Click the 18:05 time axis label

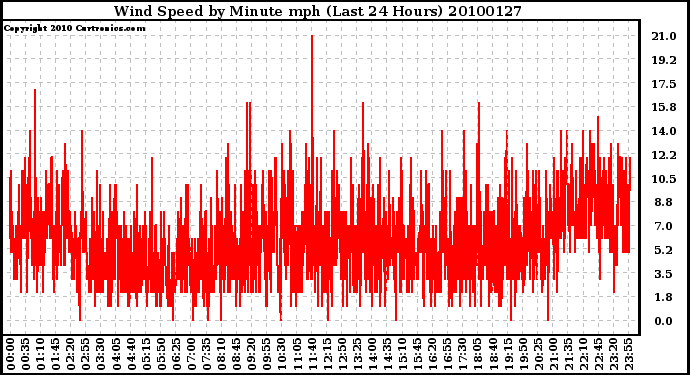coord(477,355)
